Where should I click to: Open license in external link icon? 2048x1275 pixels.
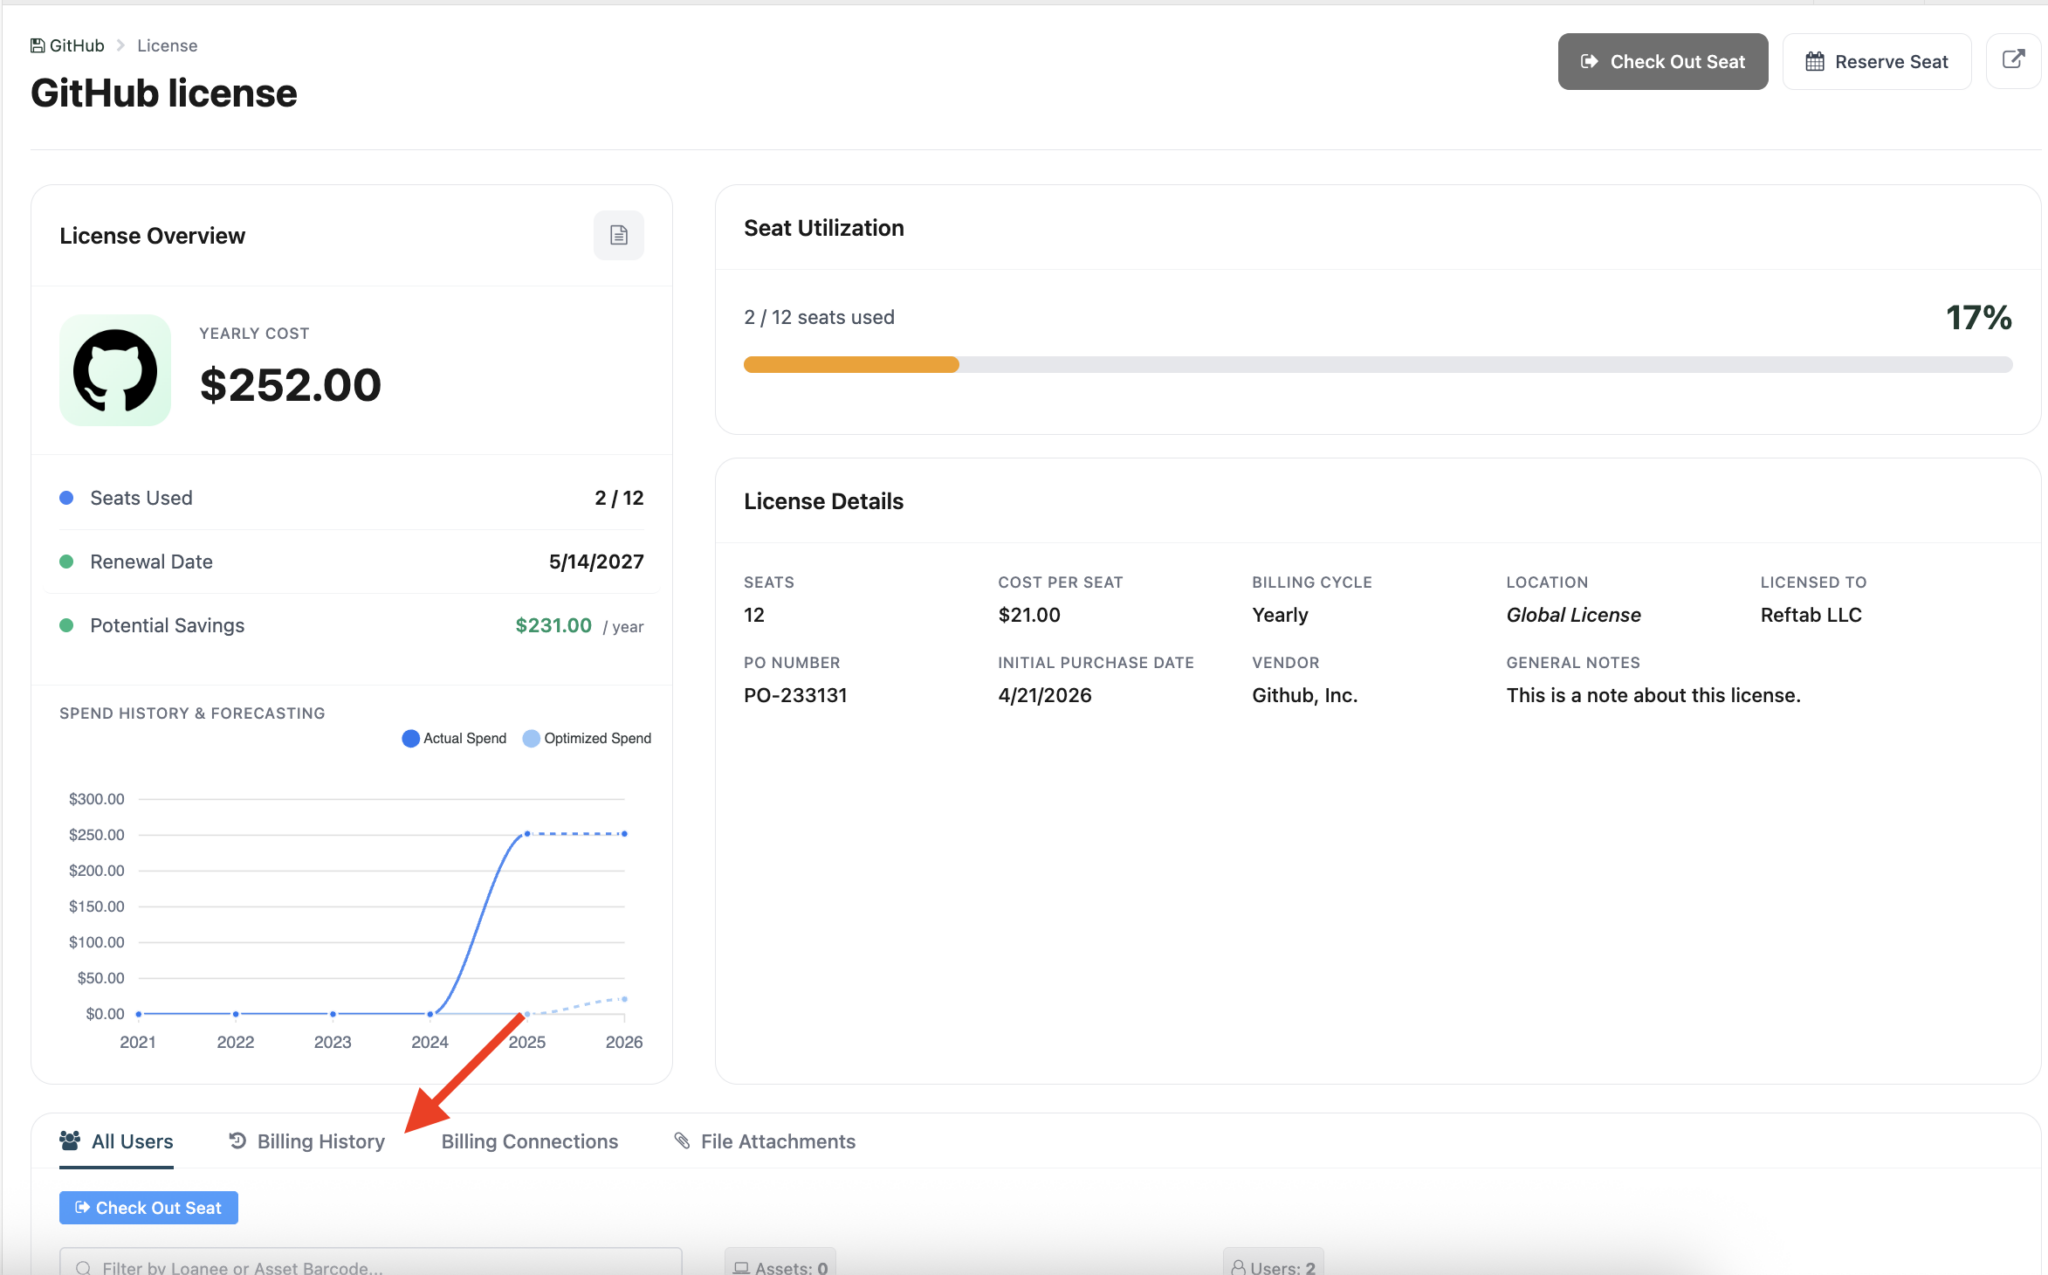[x=2013, y=61]
